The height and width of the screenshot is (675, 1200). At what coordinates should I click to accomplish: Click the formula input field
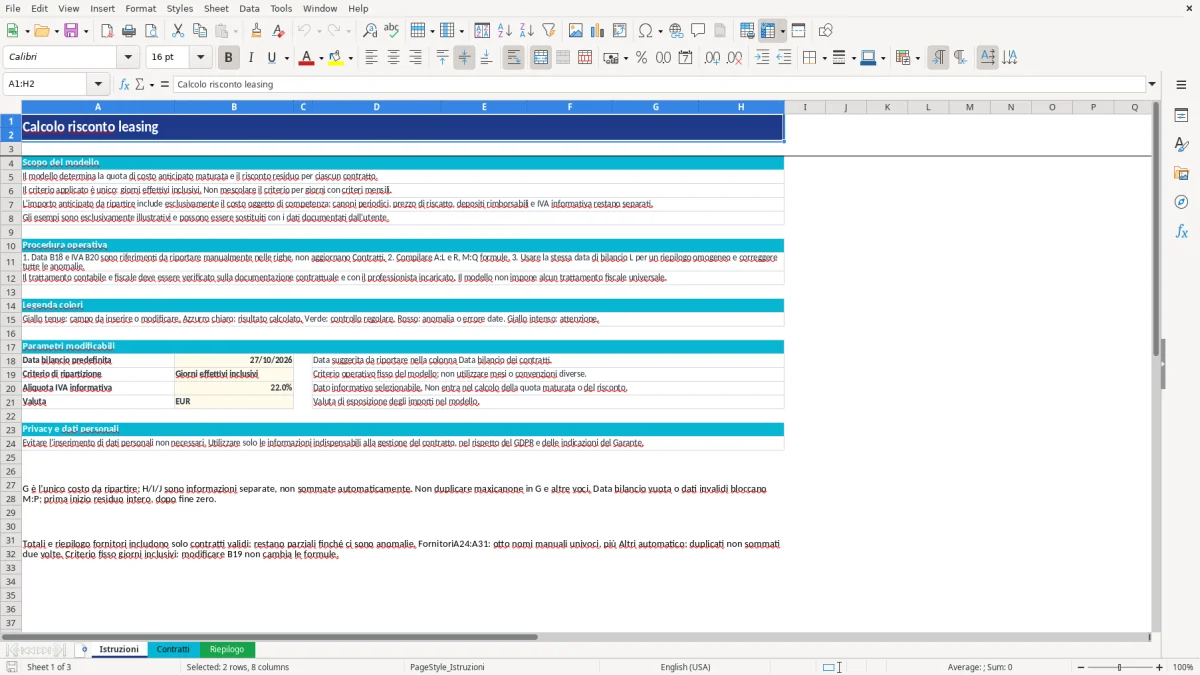[658, 84]
